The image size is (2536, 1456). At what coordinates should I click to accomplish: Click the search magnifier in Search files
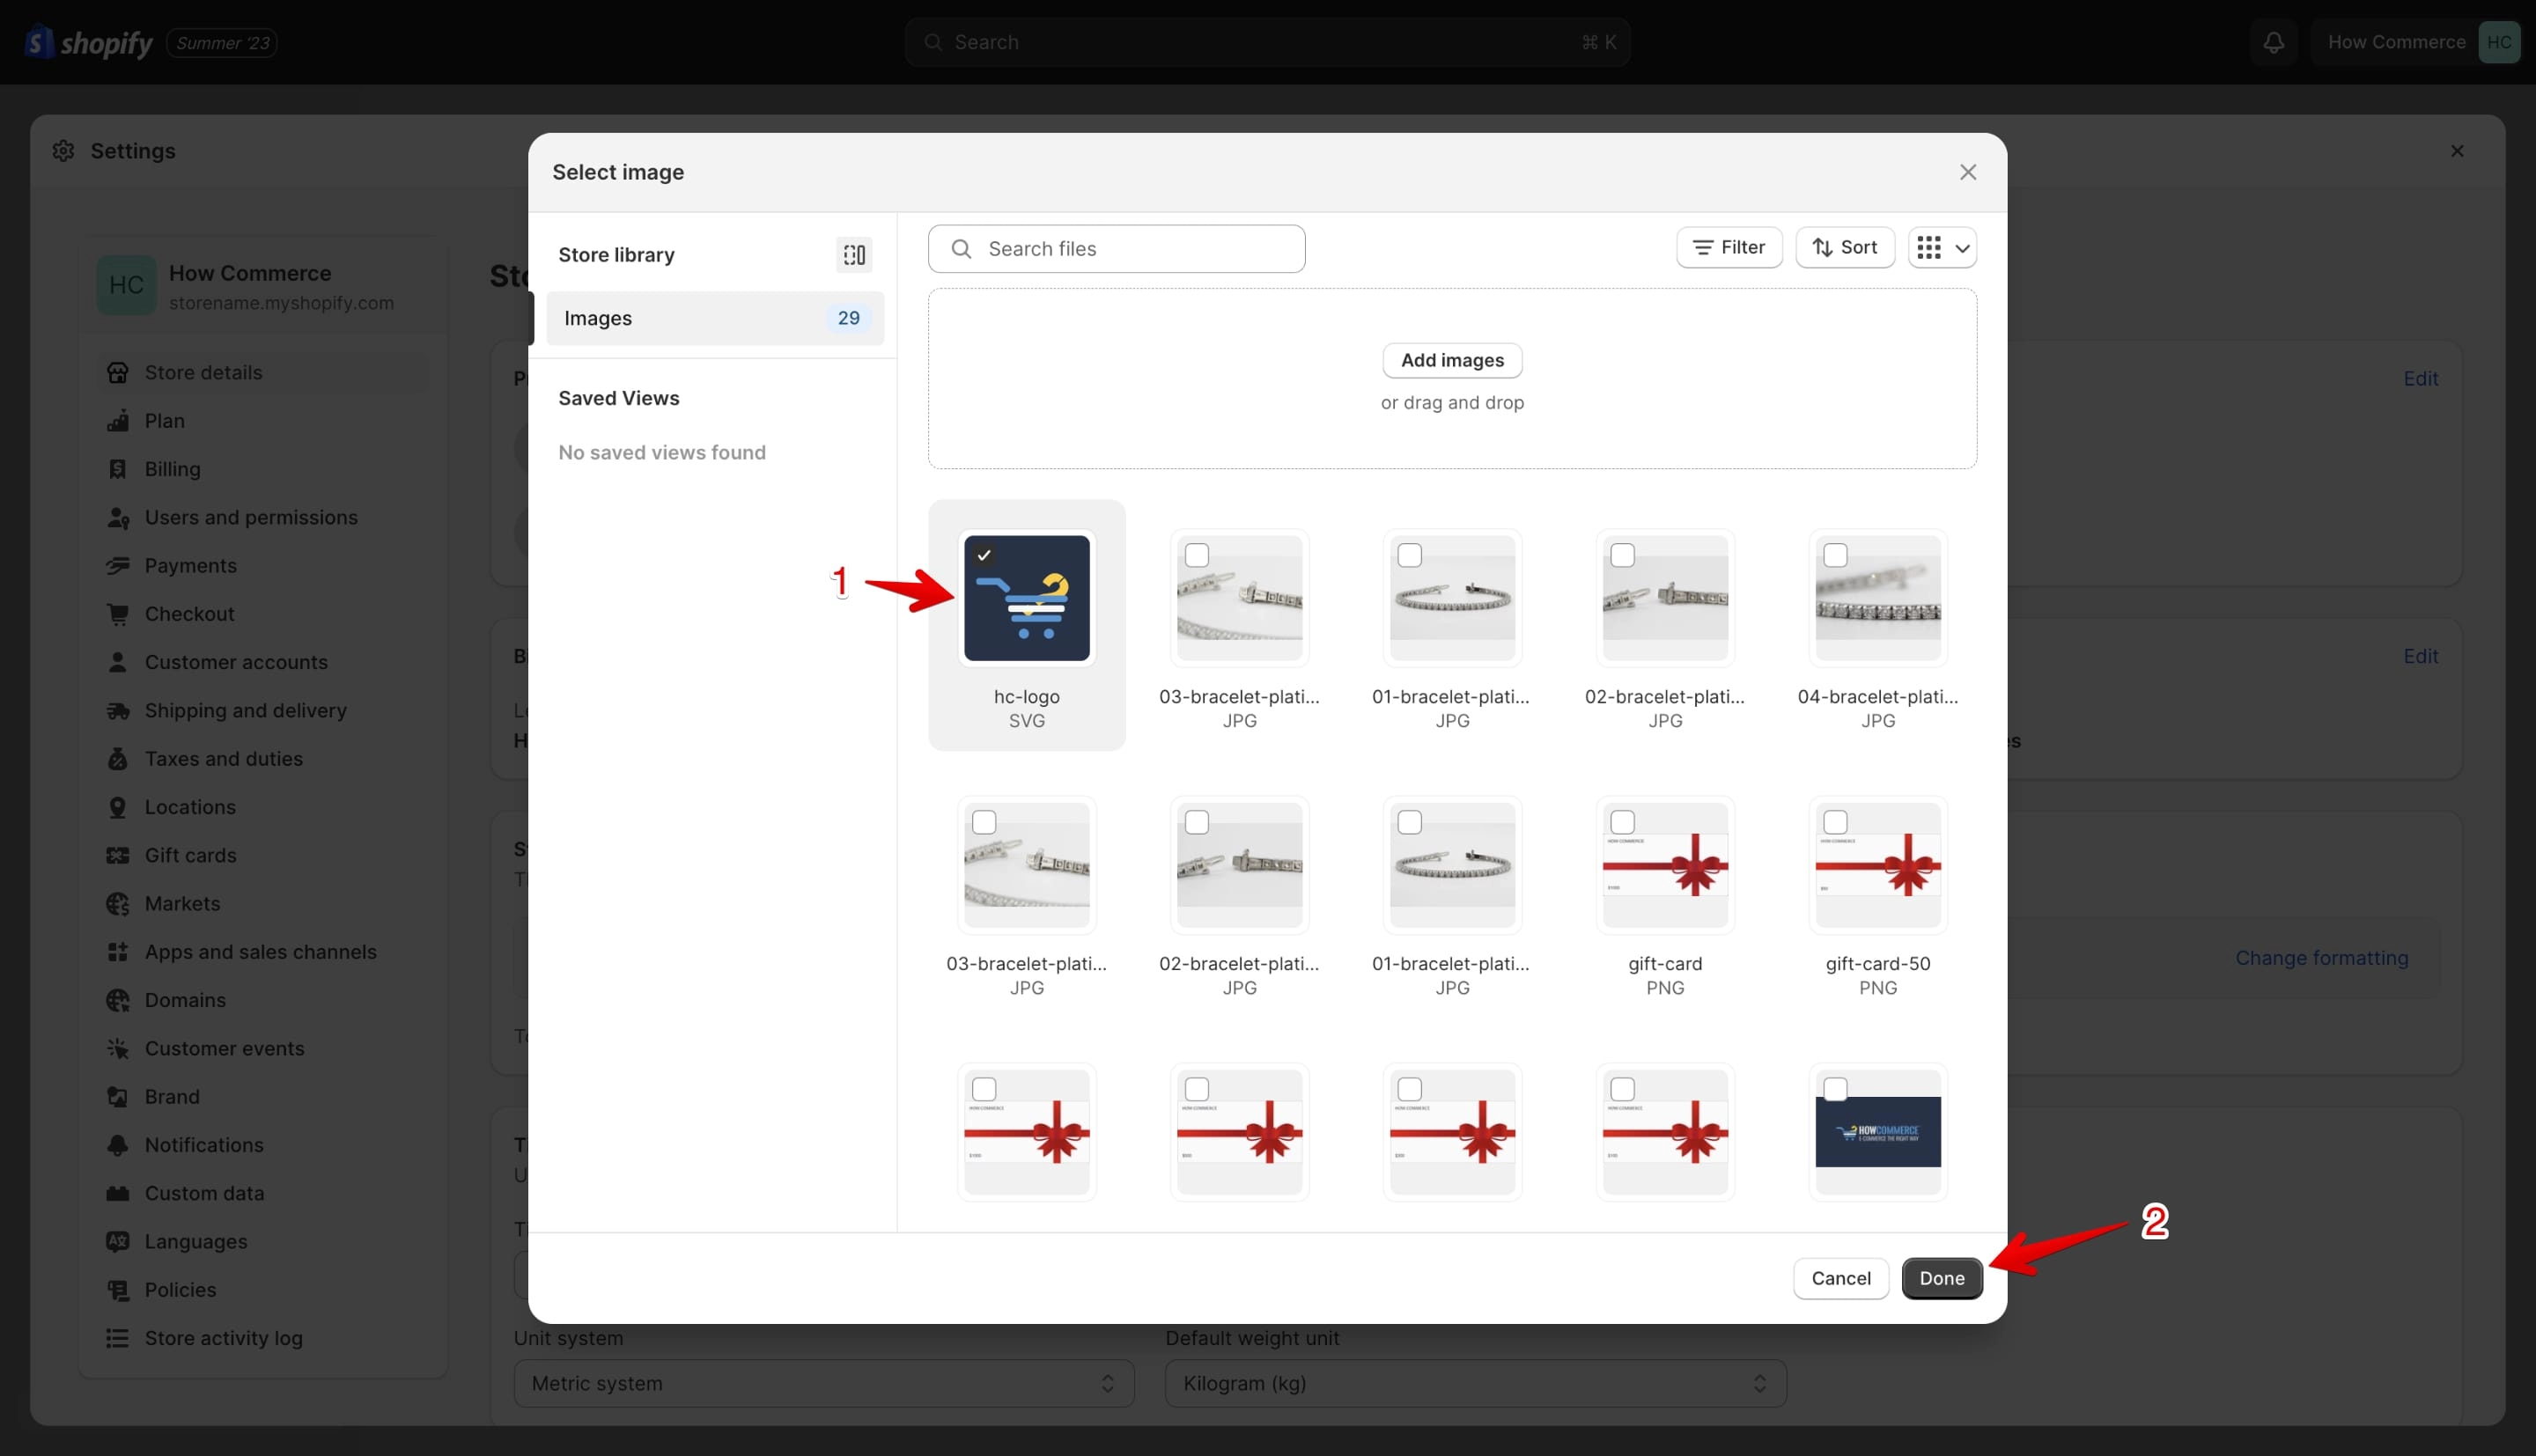point(961,249)
